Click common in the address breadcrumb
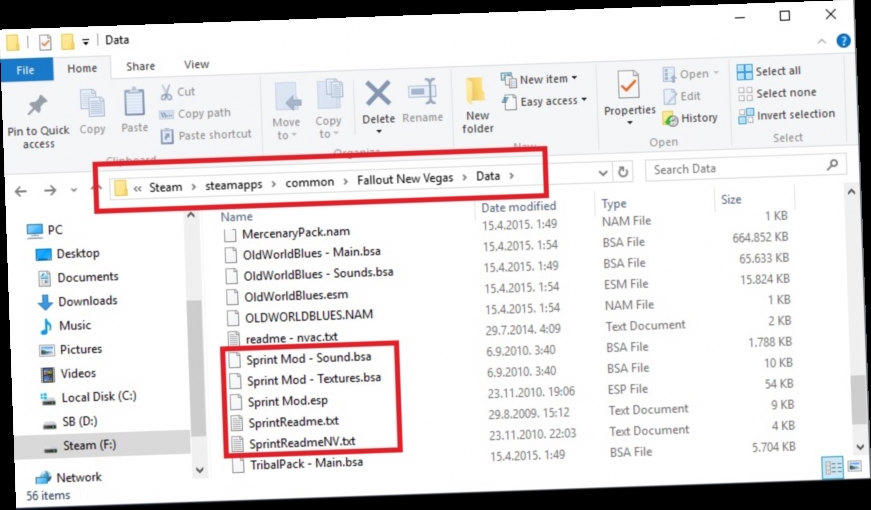The image size is (871, 510). coord(309,182)
